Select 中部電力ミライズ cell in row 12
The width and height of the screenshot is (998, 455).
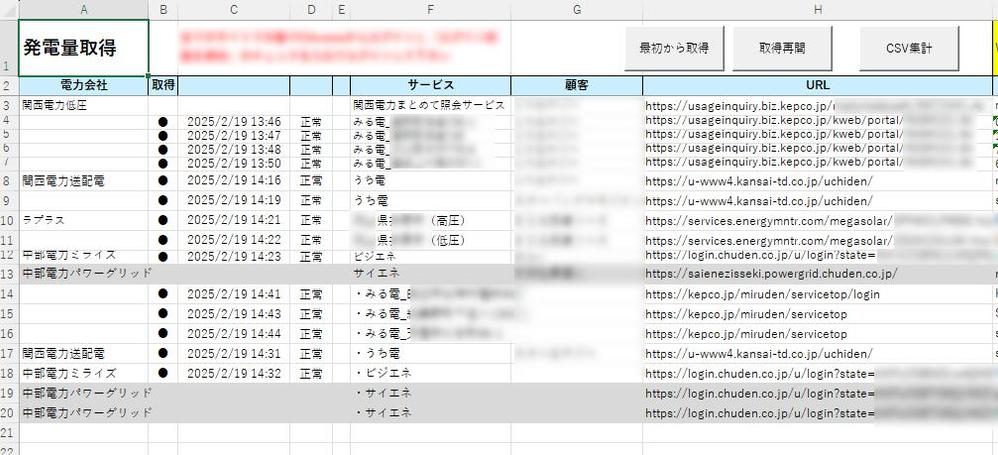84,256
